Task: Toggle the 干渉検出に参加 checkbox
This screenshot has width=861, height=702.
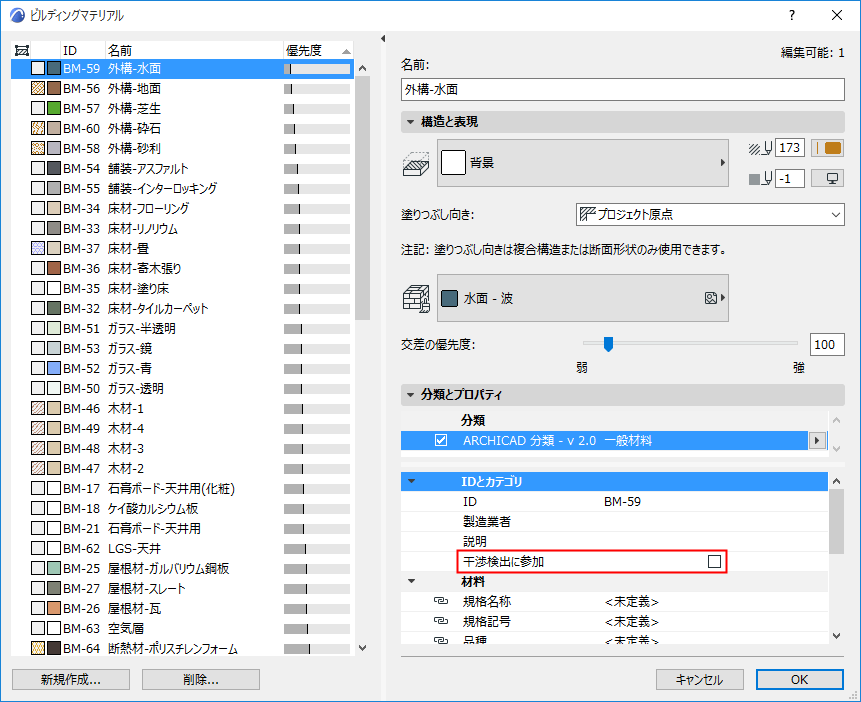Action: [714, 561]
